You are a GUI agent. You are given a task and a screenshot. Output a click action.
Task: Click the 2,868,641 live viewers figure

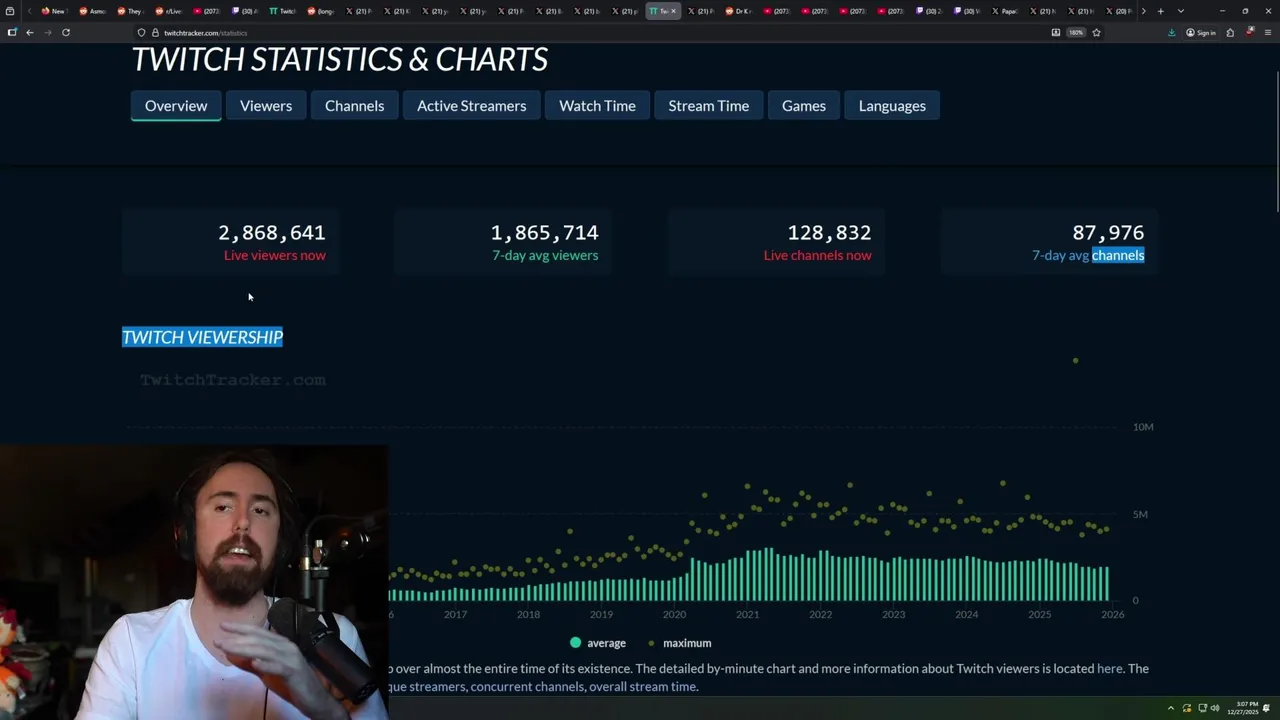272,232
